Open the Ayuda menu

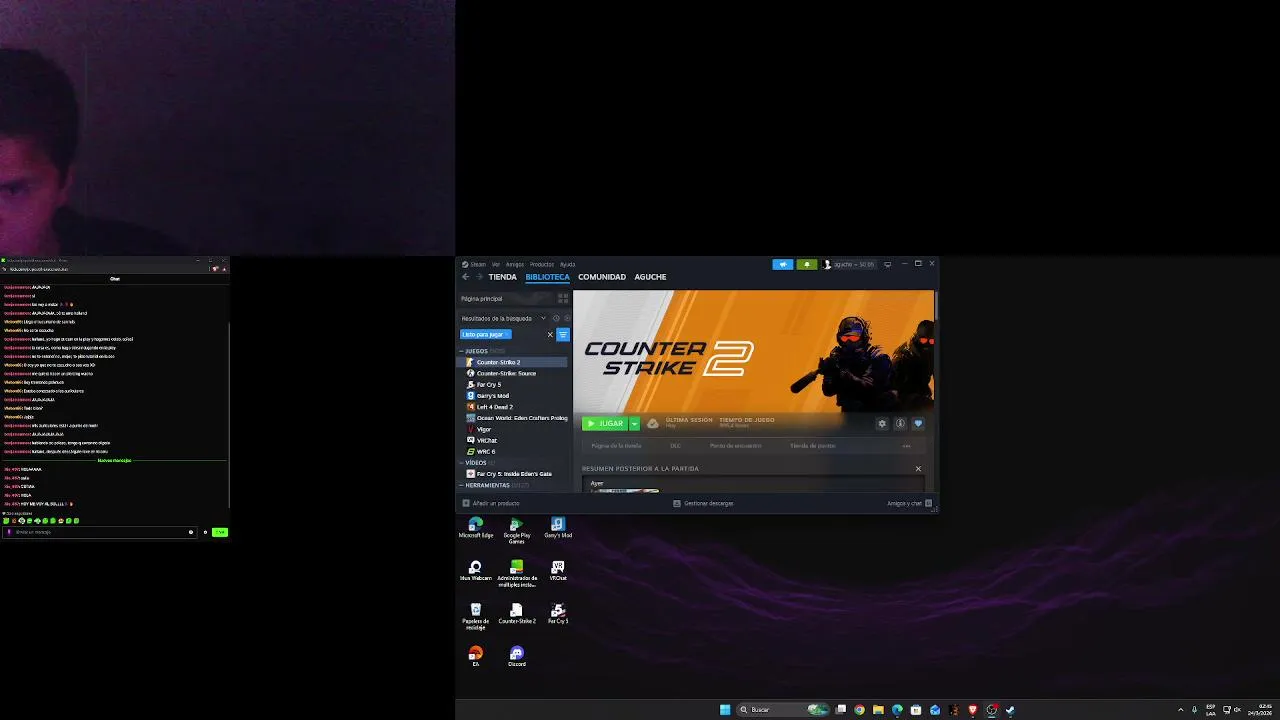567,264
